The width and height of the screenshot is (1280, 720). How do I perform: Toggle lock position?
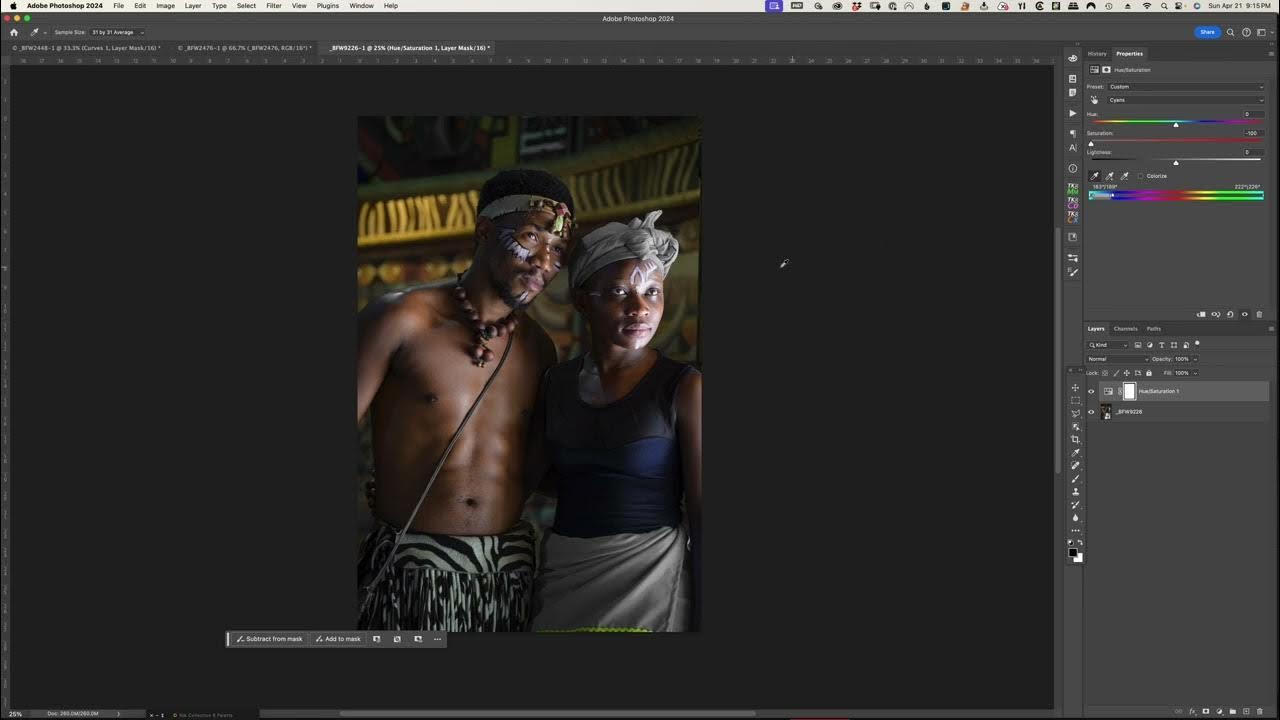[x=1127, y=373]
